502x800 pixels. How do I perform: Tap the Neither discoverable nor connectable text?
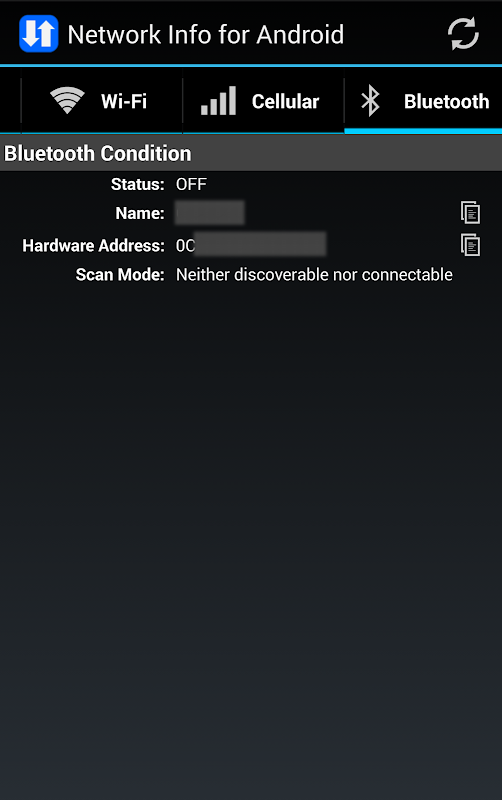tap(314, 274)
